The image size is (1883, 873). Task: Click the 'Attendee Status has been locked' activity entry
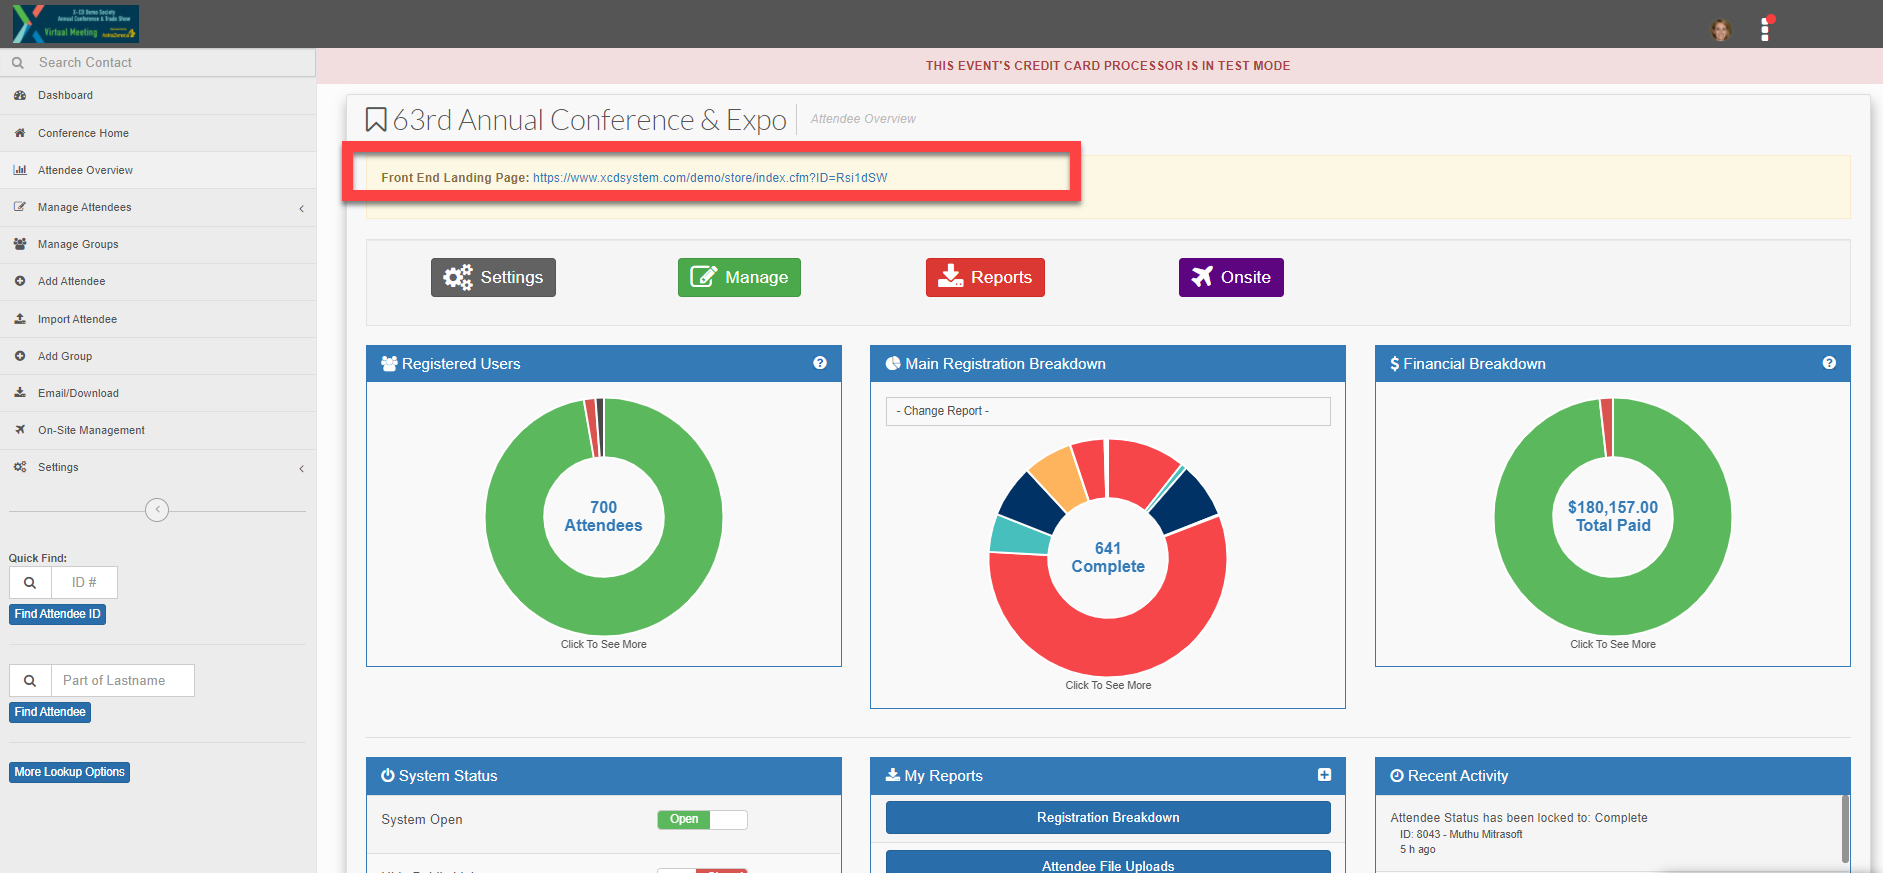[1519, 818]
